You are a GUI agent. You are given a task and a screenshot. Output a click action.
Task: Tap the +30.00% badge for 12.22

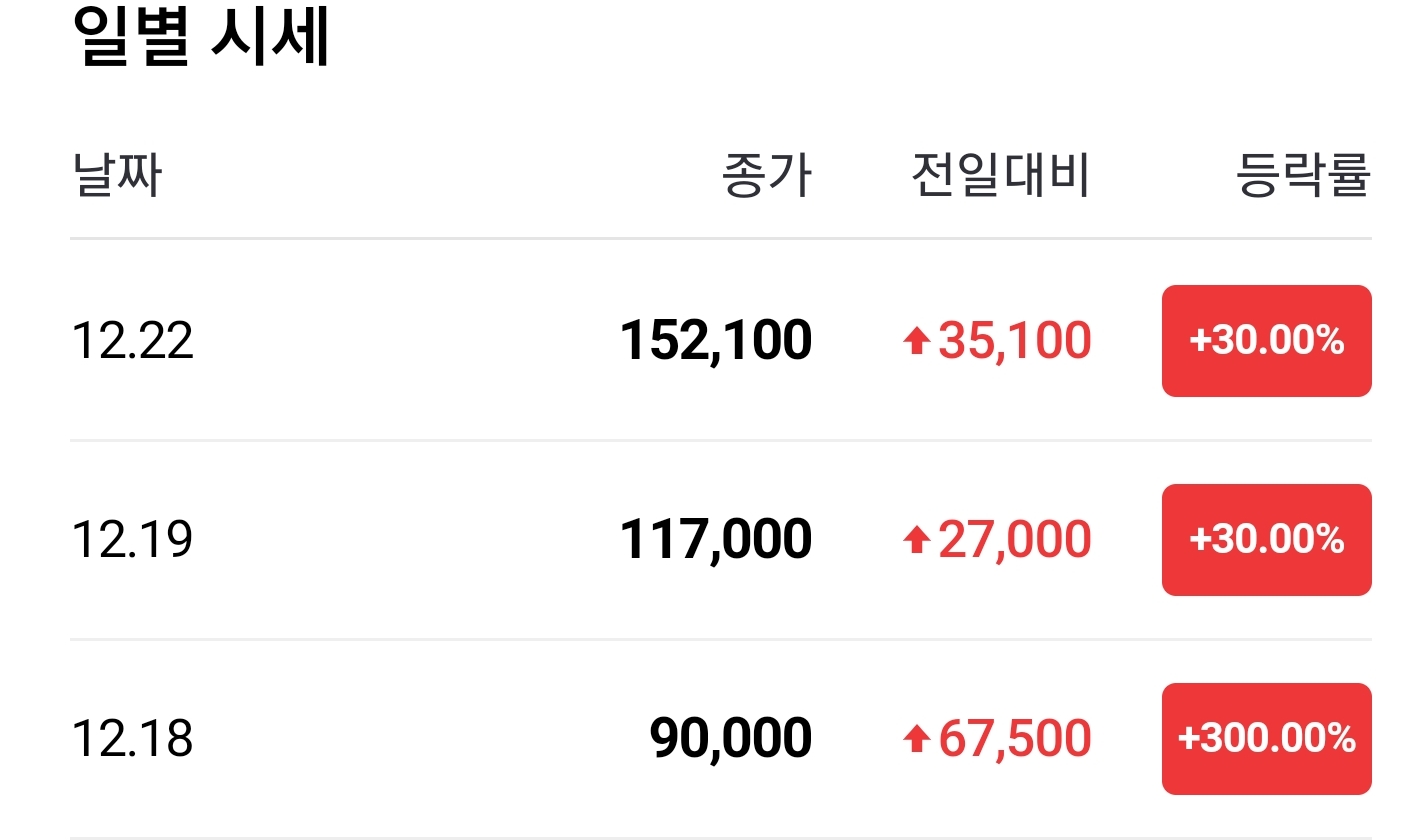click(x=1266, y=341)
